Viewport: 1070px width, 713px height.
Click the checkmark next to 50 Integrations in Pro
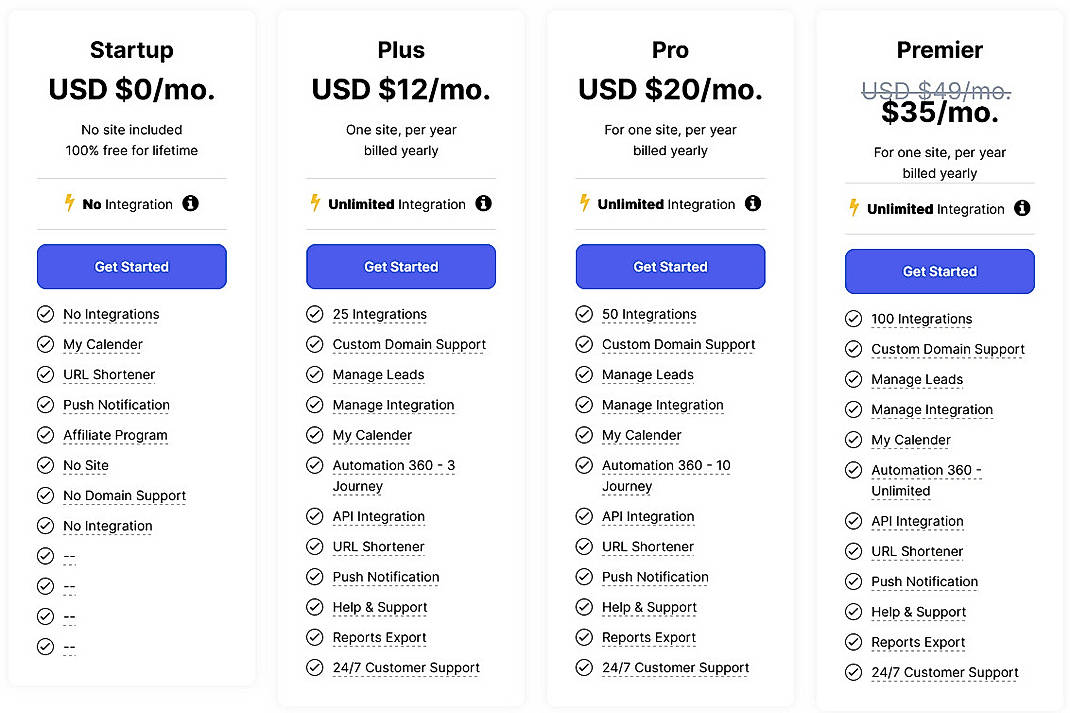(584, 314)
